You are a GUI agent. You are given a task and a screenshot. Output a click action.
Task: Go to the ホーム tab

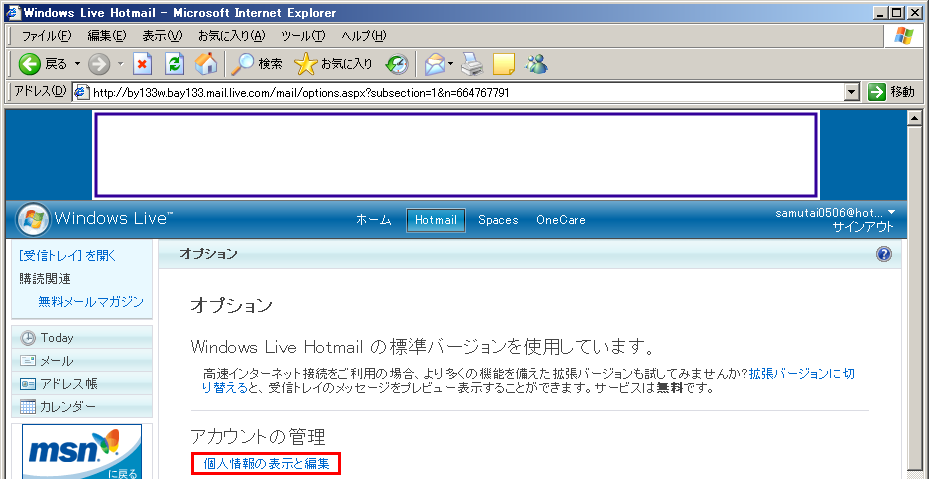tap(374, 220)
